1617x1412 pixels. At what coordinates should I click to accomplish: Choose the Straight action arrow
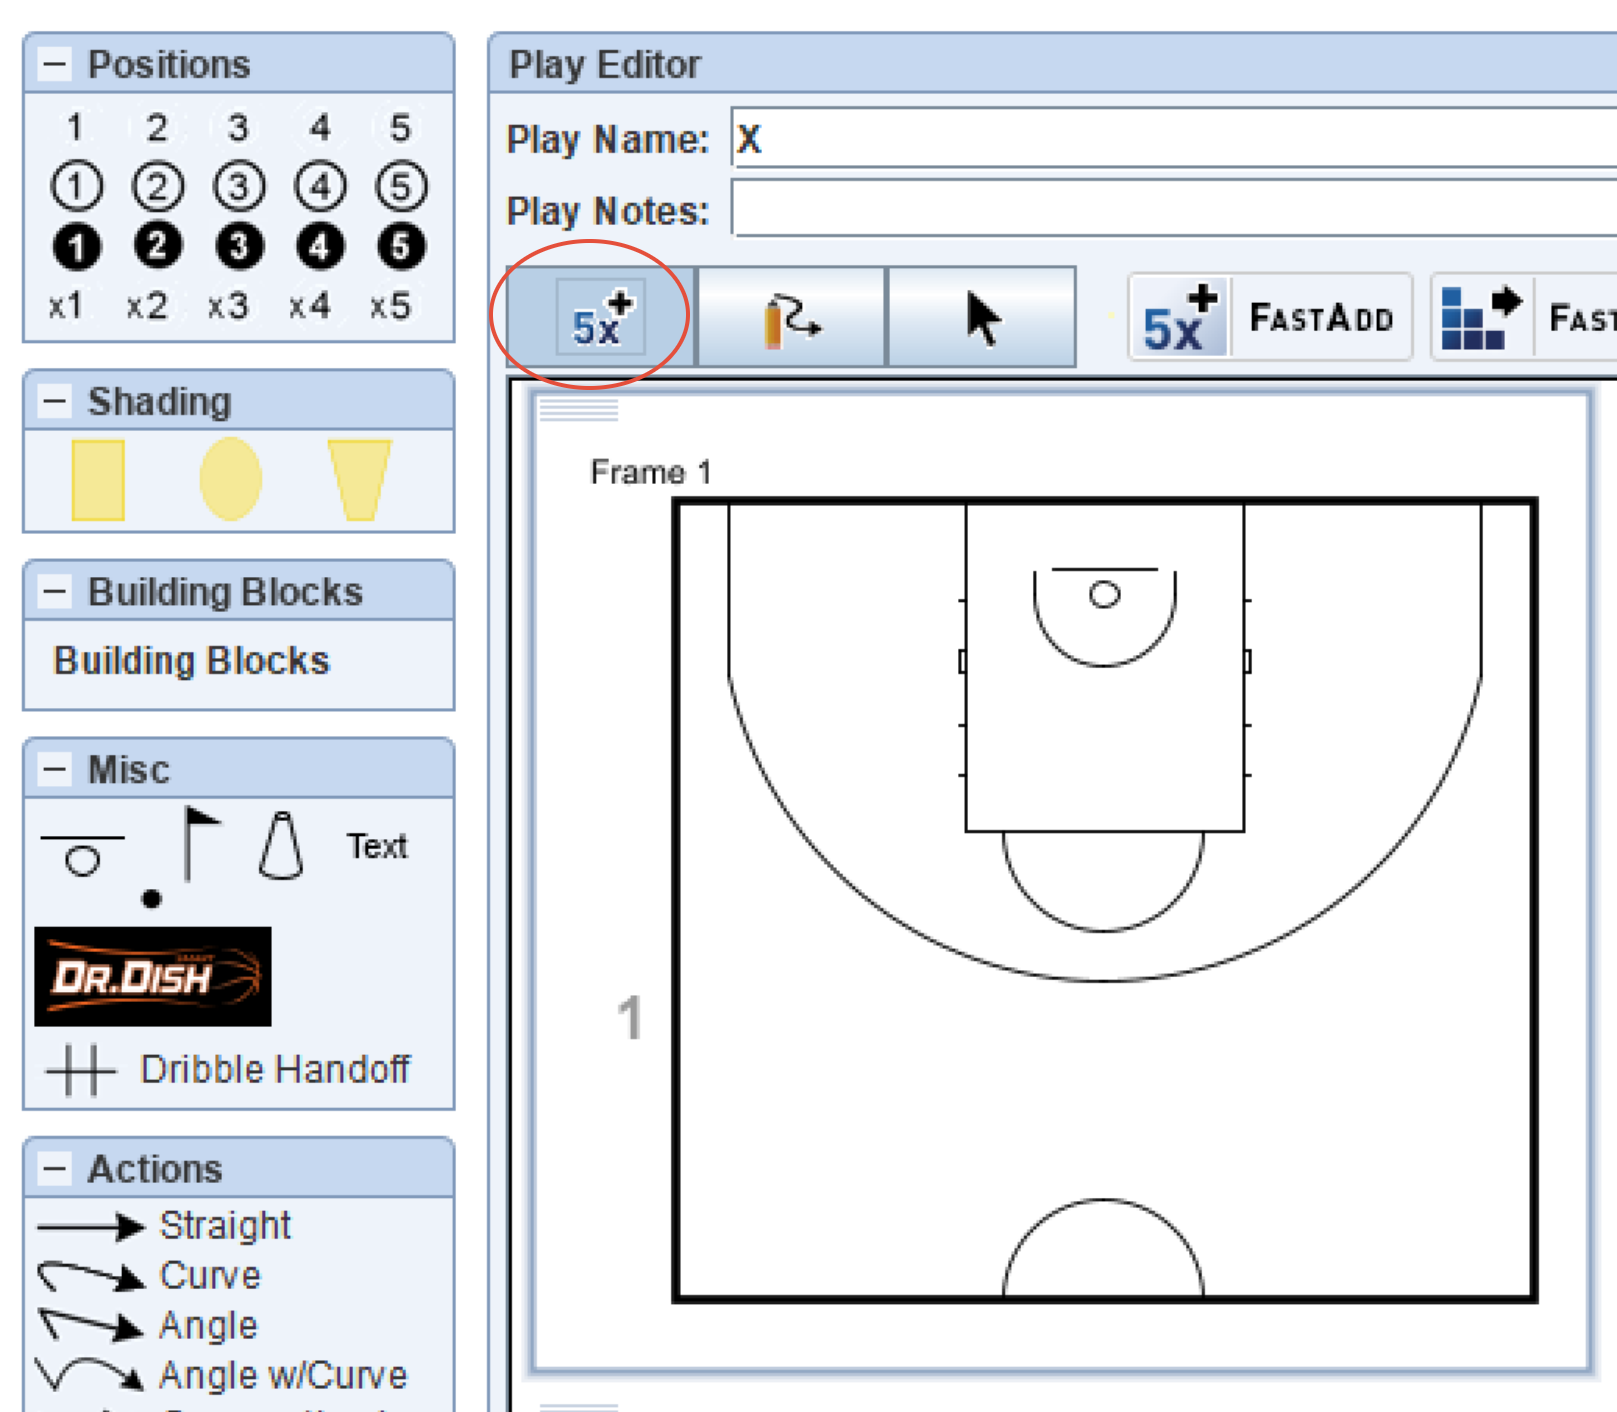166,1226
